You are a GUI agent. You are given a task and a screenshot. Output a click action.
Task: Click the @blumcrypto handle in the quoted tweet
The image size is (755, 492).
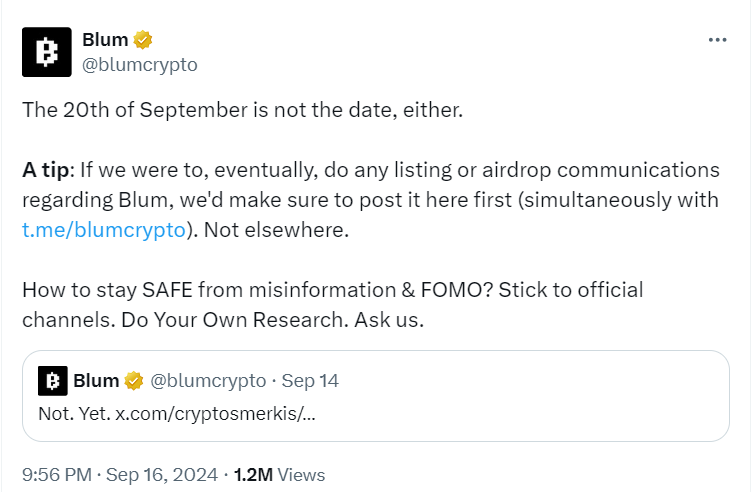click(208, 381)
